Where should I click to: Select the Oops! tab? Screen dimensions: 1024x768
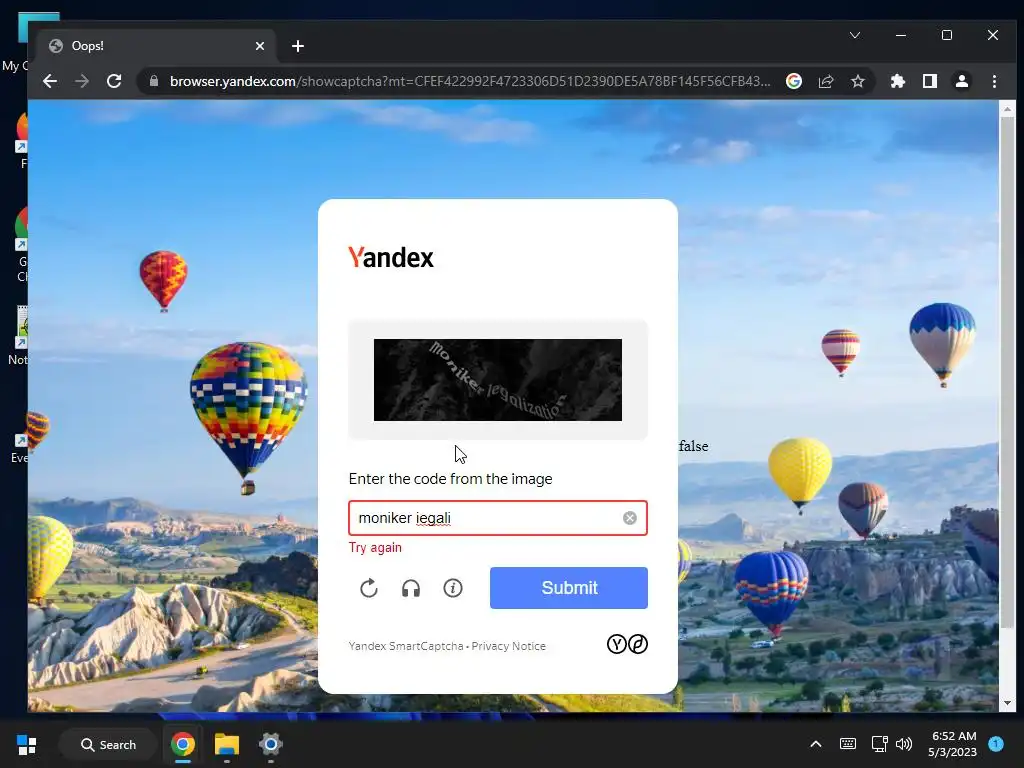point(157,46)
